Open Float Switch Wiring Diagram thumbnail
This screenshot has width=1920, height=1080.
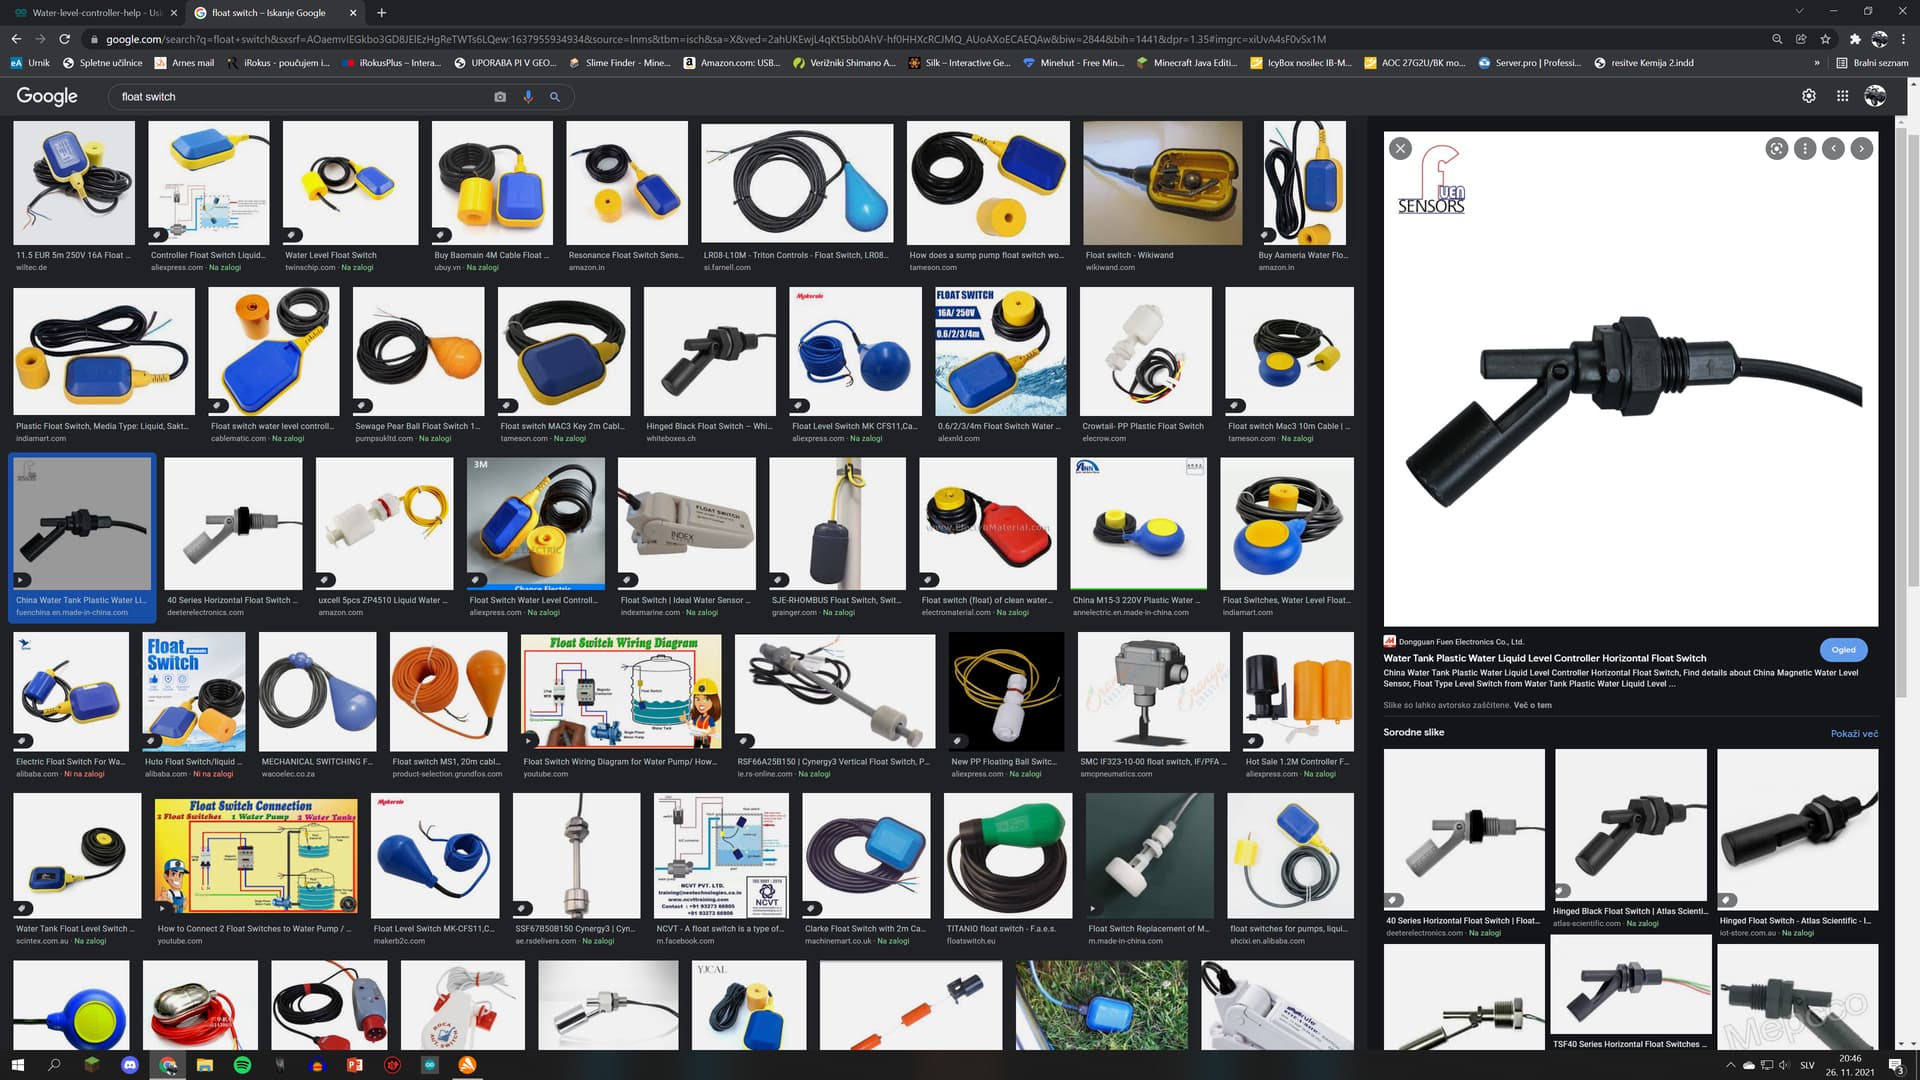tap(621, 691)
